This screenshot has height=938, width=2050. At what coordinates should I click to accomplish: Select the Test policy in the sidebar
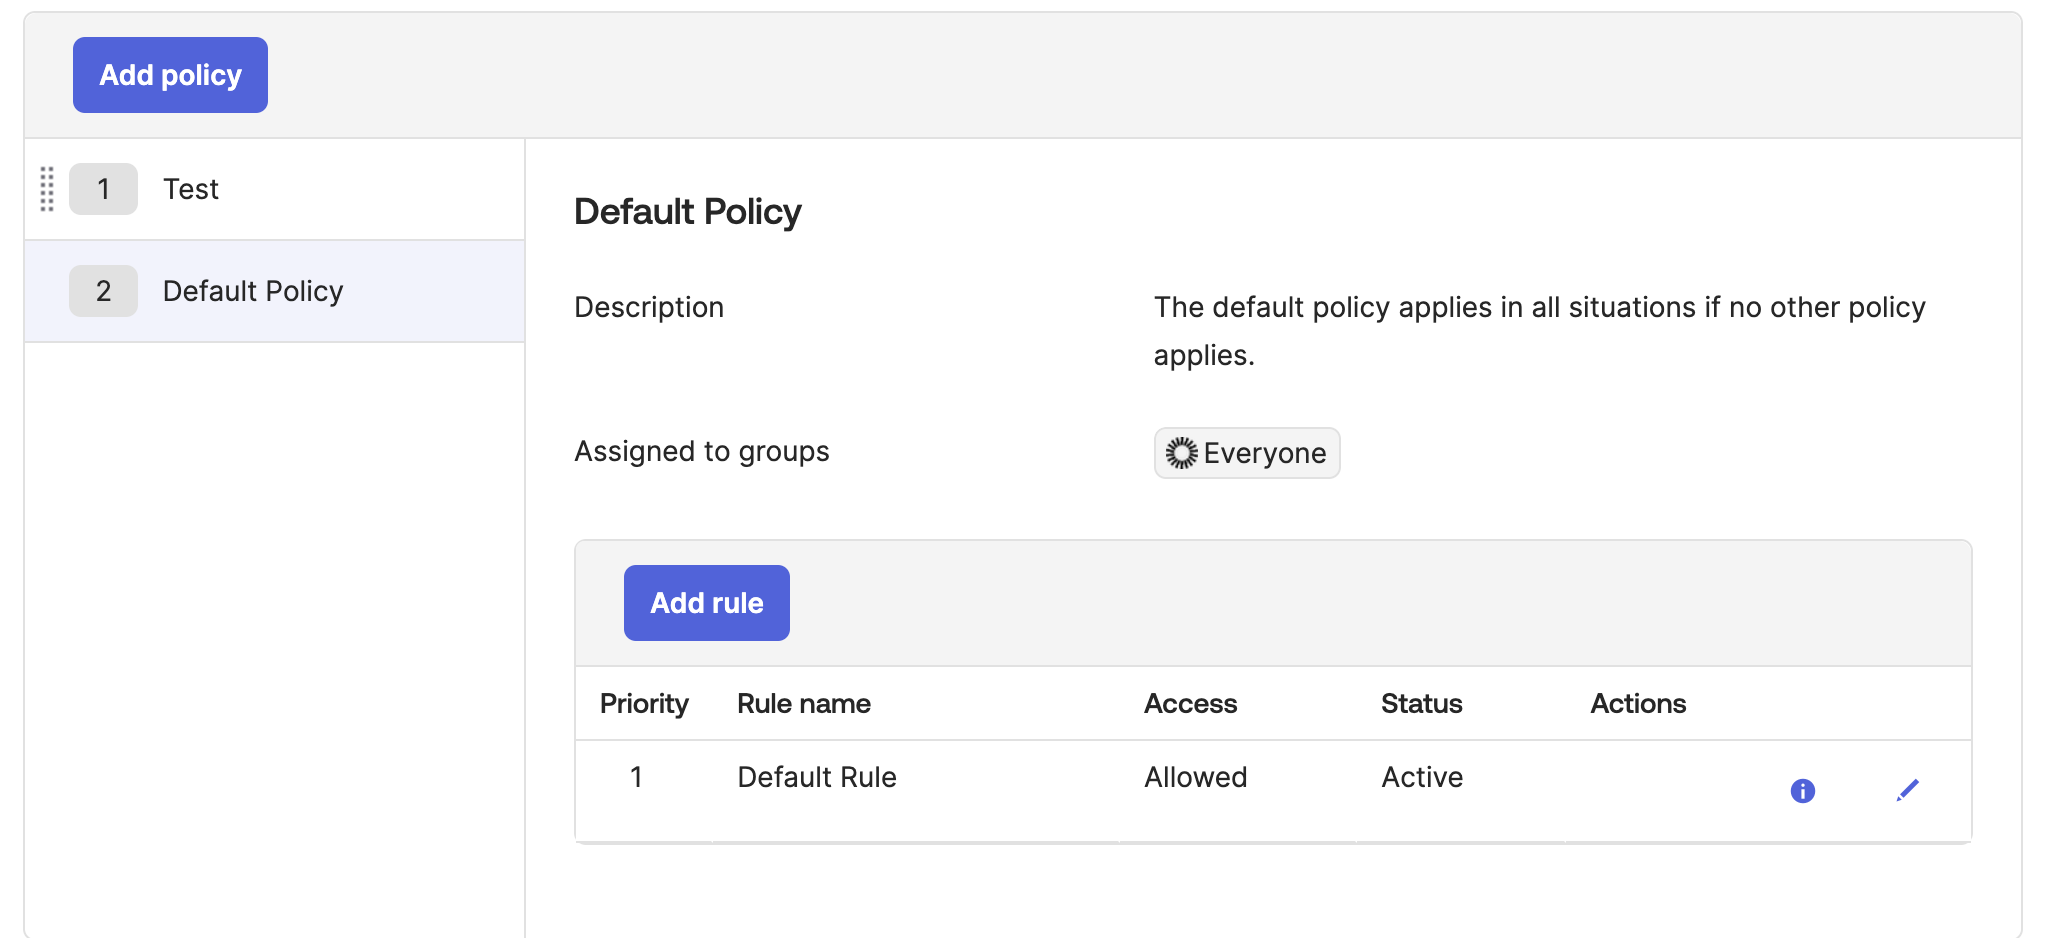pyautogui.click(x=190, y=189)
